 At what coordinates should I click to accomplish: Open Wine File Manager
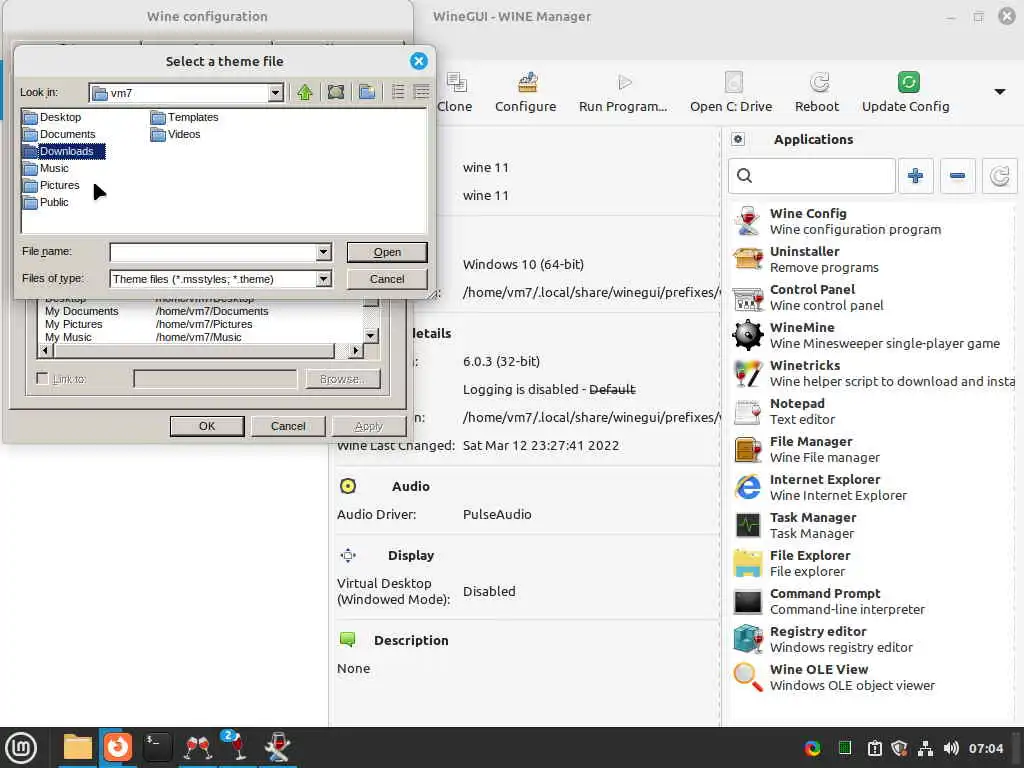pos(872,449)
